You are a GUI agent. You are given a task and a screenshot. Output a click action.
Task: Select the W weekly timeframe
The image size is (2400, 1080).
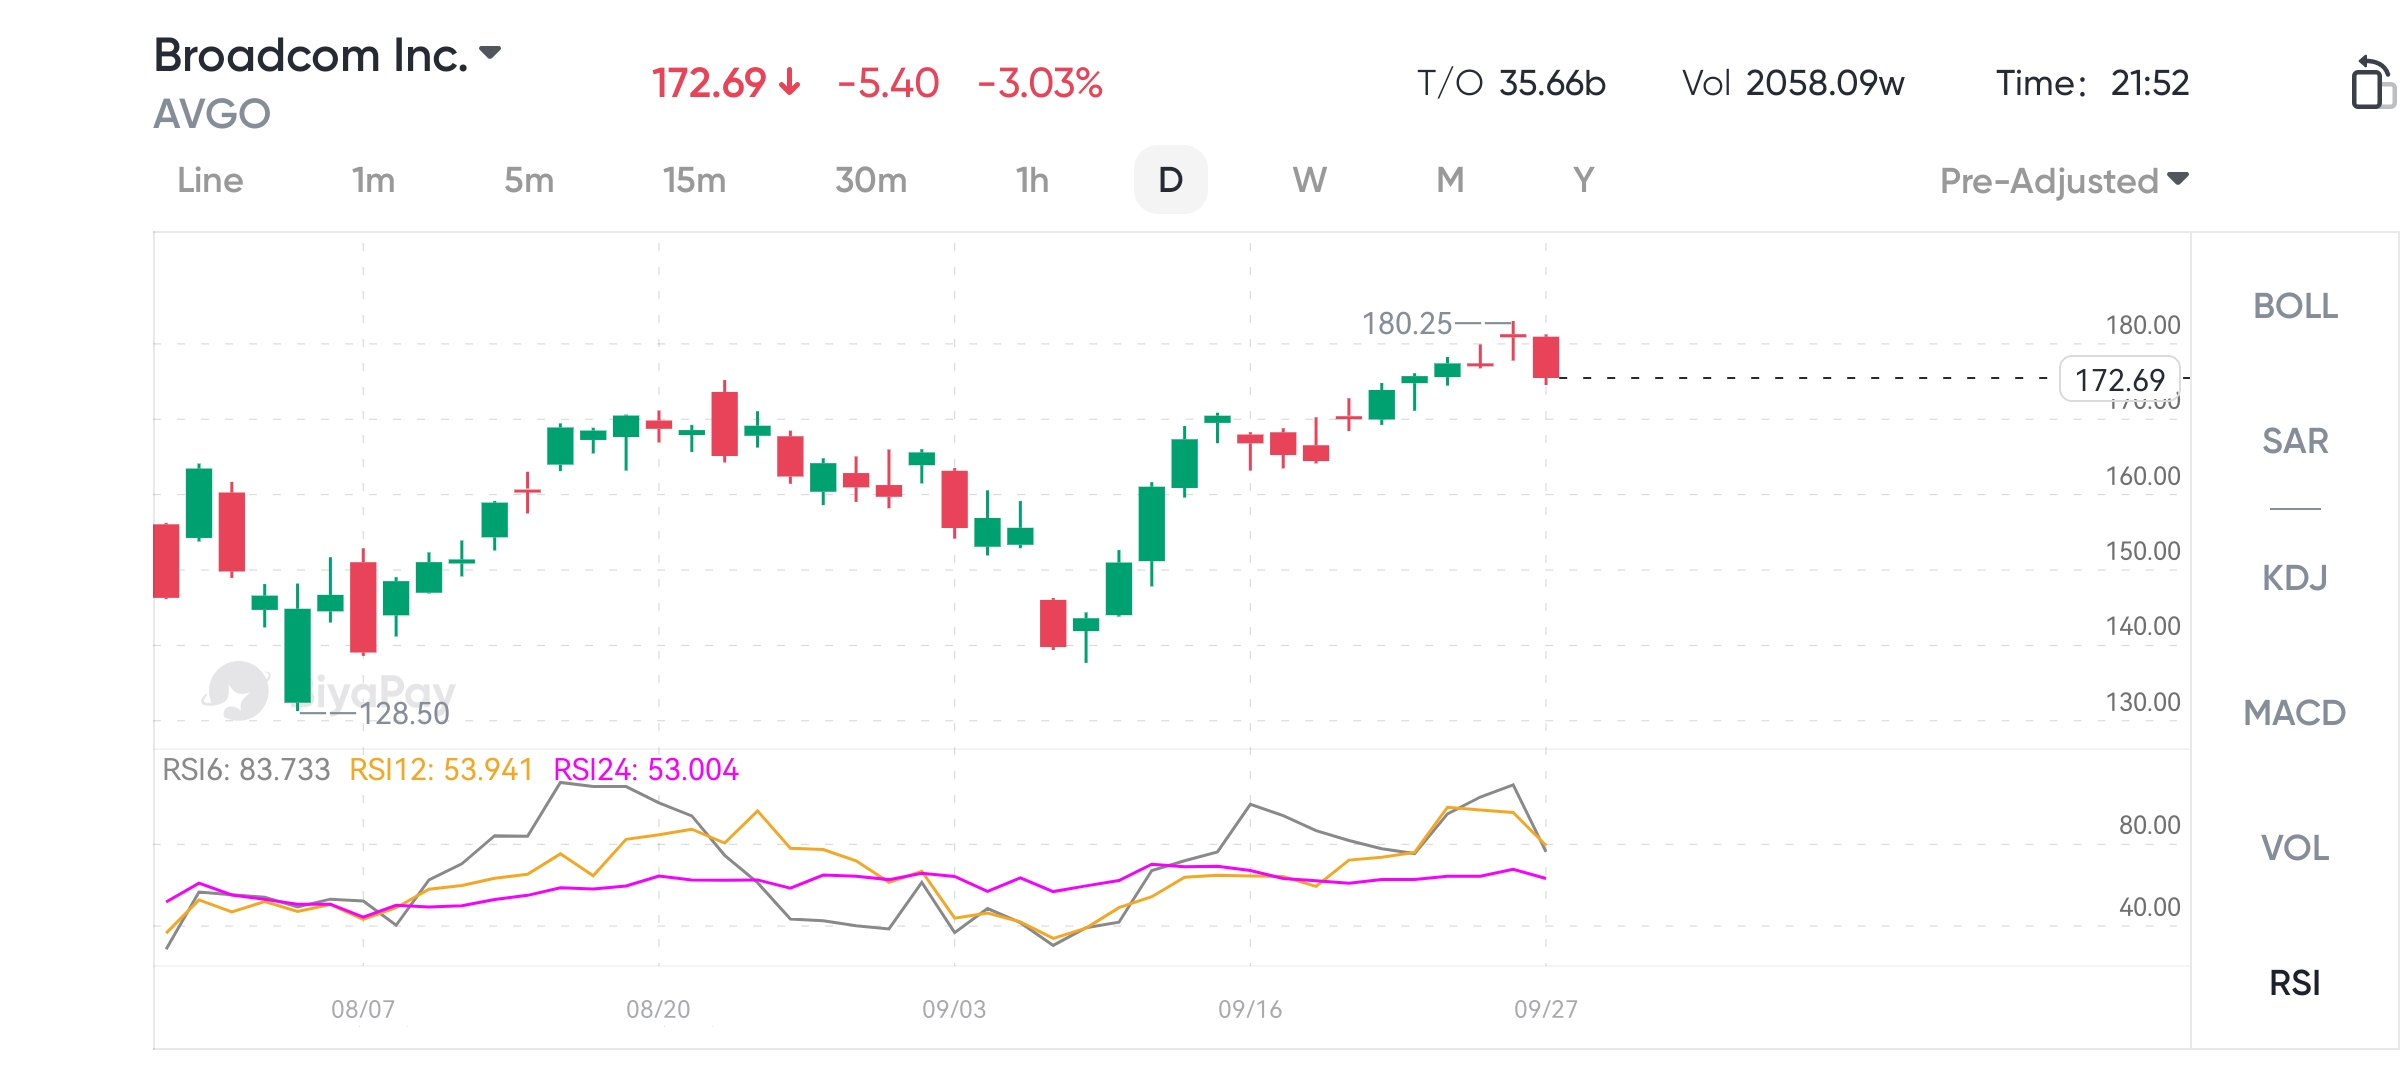1309,180
